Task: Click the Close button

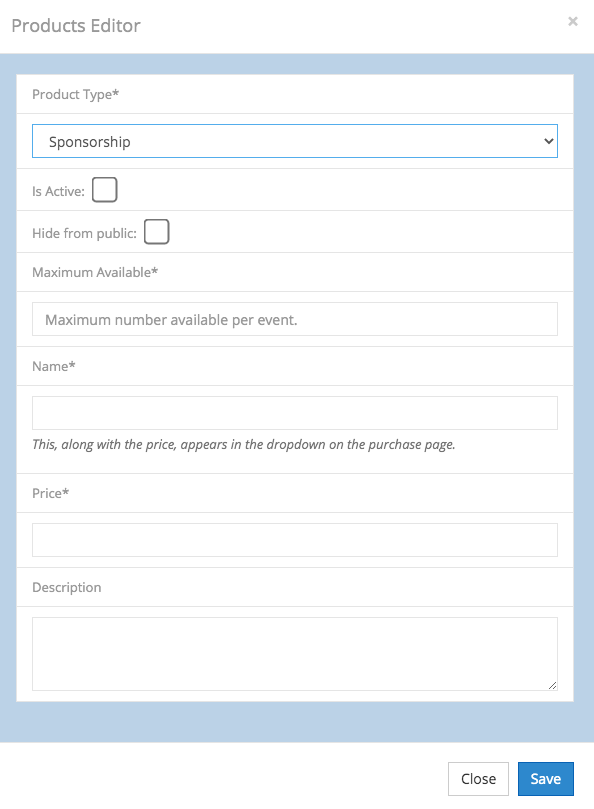Action: (478, 779)
